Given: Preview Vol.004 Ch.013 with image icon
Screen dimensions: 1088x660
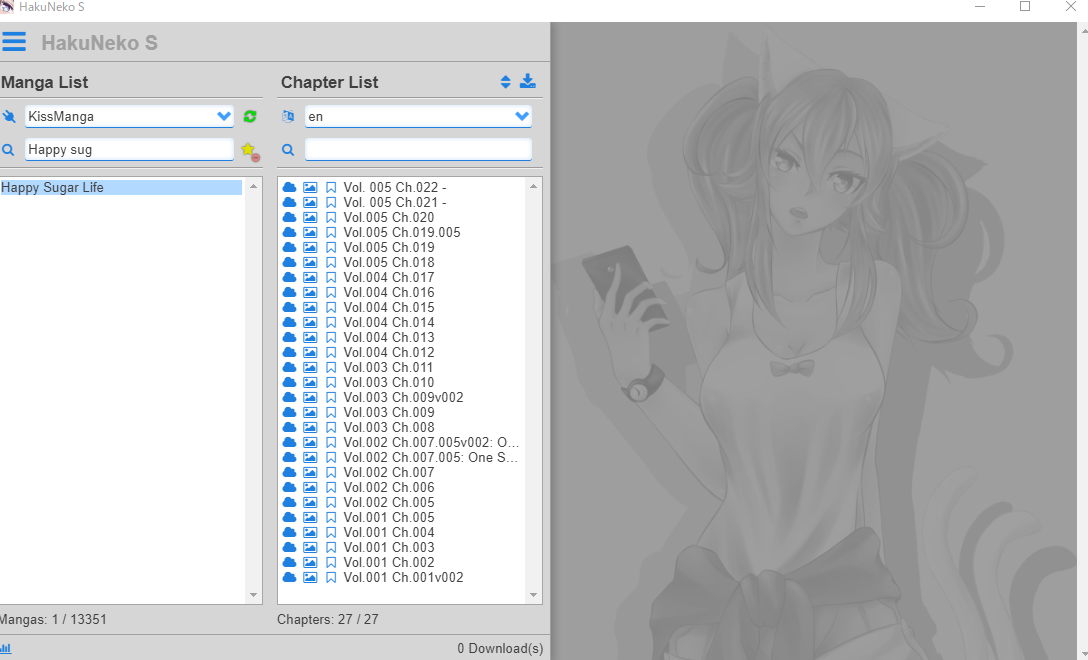Looking at the screenshot, I should (x=310, y=337).
